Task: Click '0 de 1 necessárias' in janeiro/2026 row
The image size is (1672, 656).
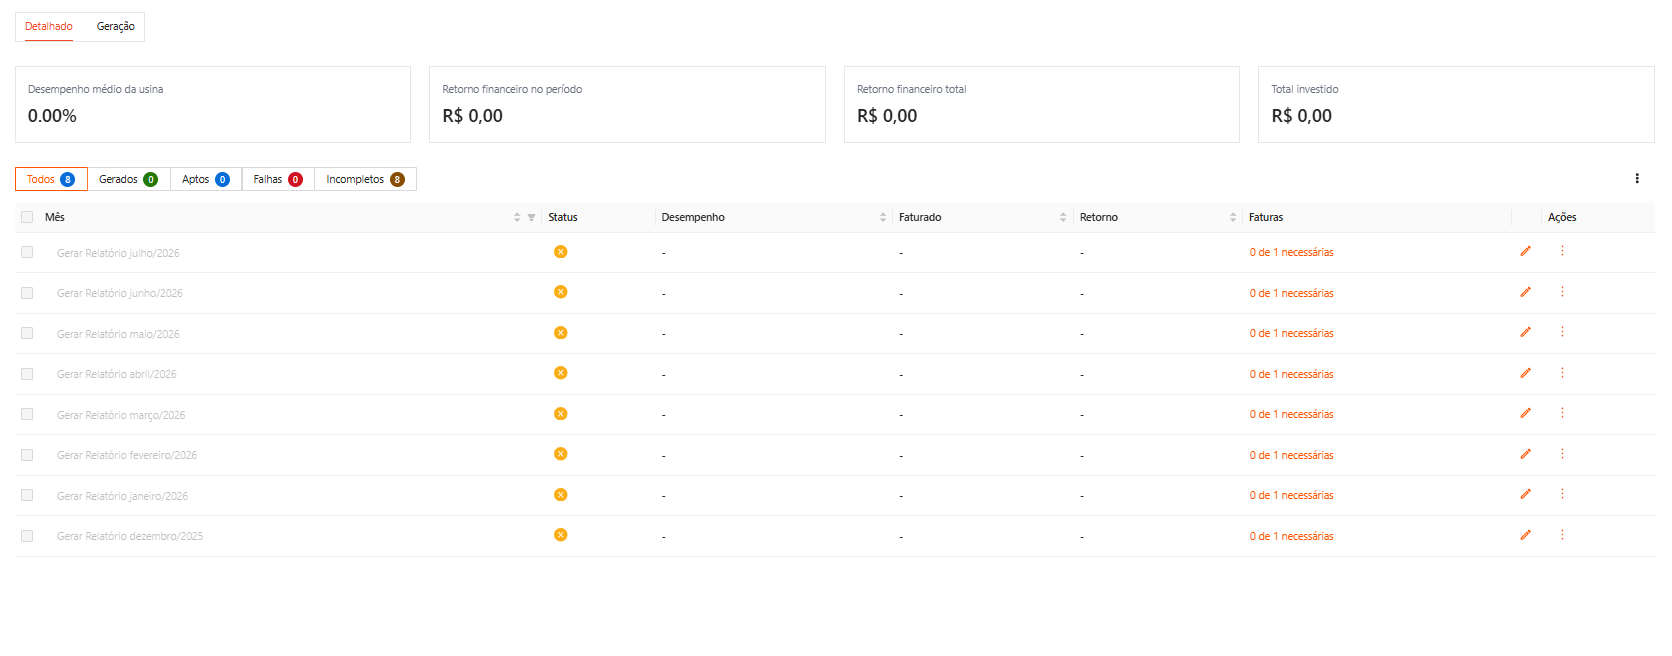Action: (1291, 495)
